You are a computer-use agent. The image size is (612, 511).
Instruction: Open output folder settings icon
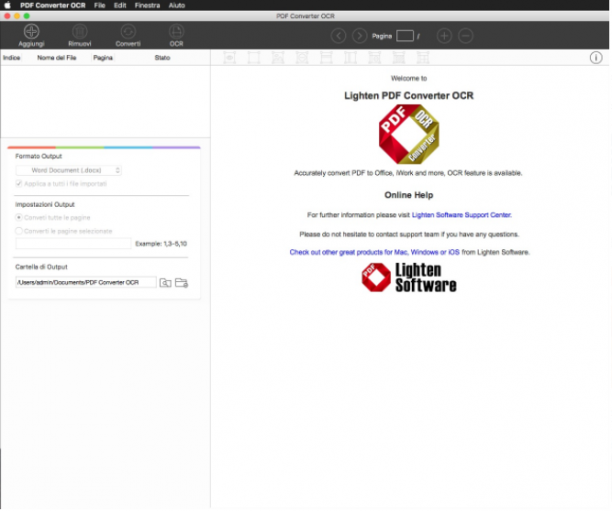pyautogui.click(x=181, y=283)
